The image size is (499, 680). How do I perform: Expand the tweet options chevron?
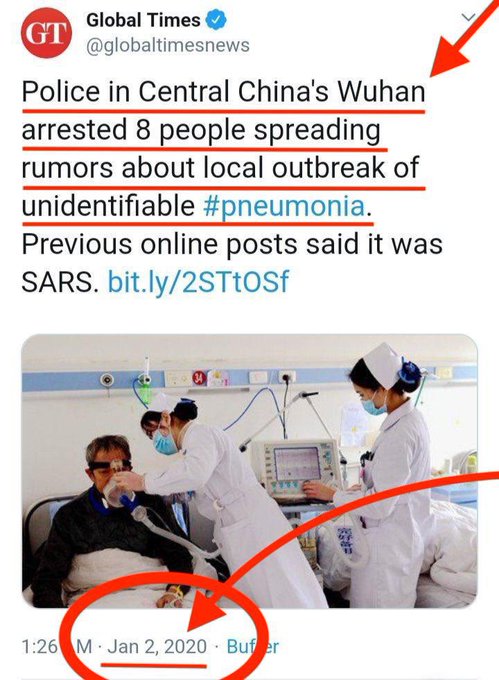click(x=469, y=17)
